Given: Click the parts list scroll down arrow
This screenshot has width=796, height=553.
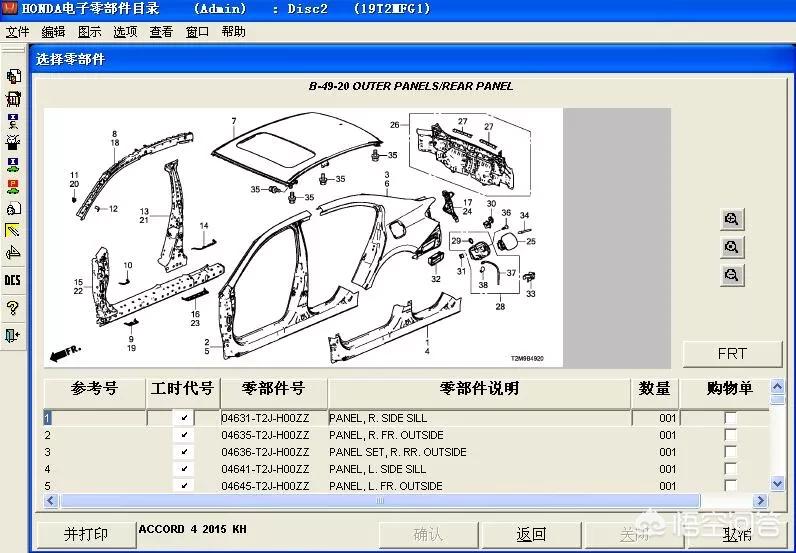Looking at the screenshot, I should click(777, 483).
